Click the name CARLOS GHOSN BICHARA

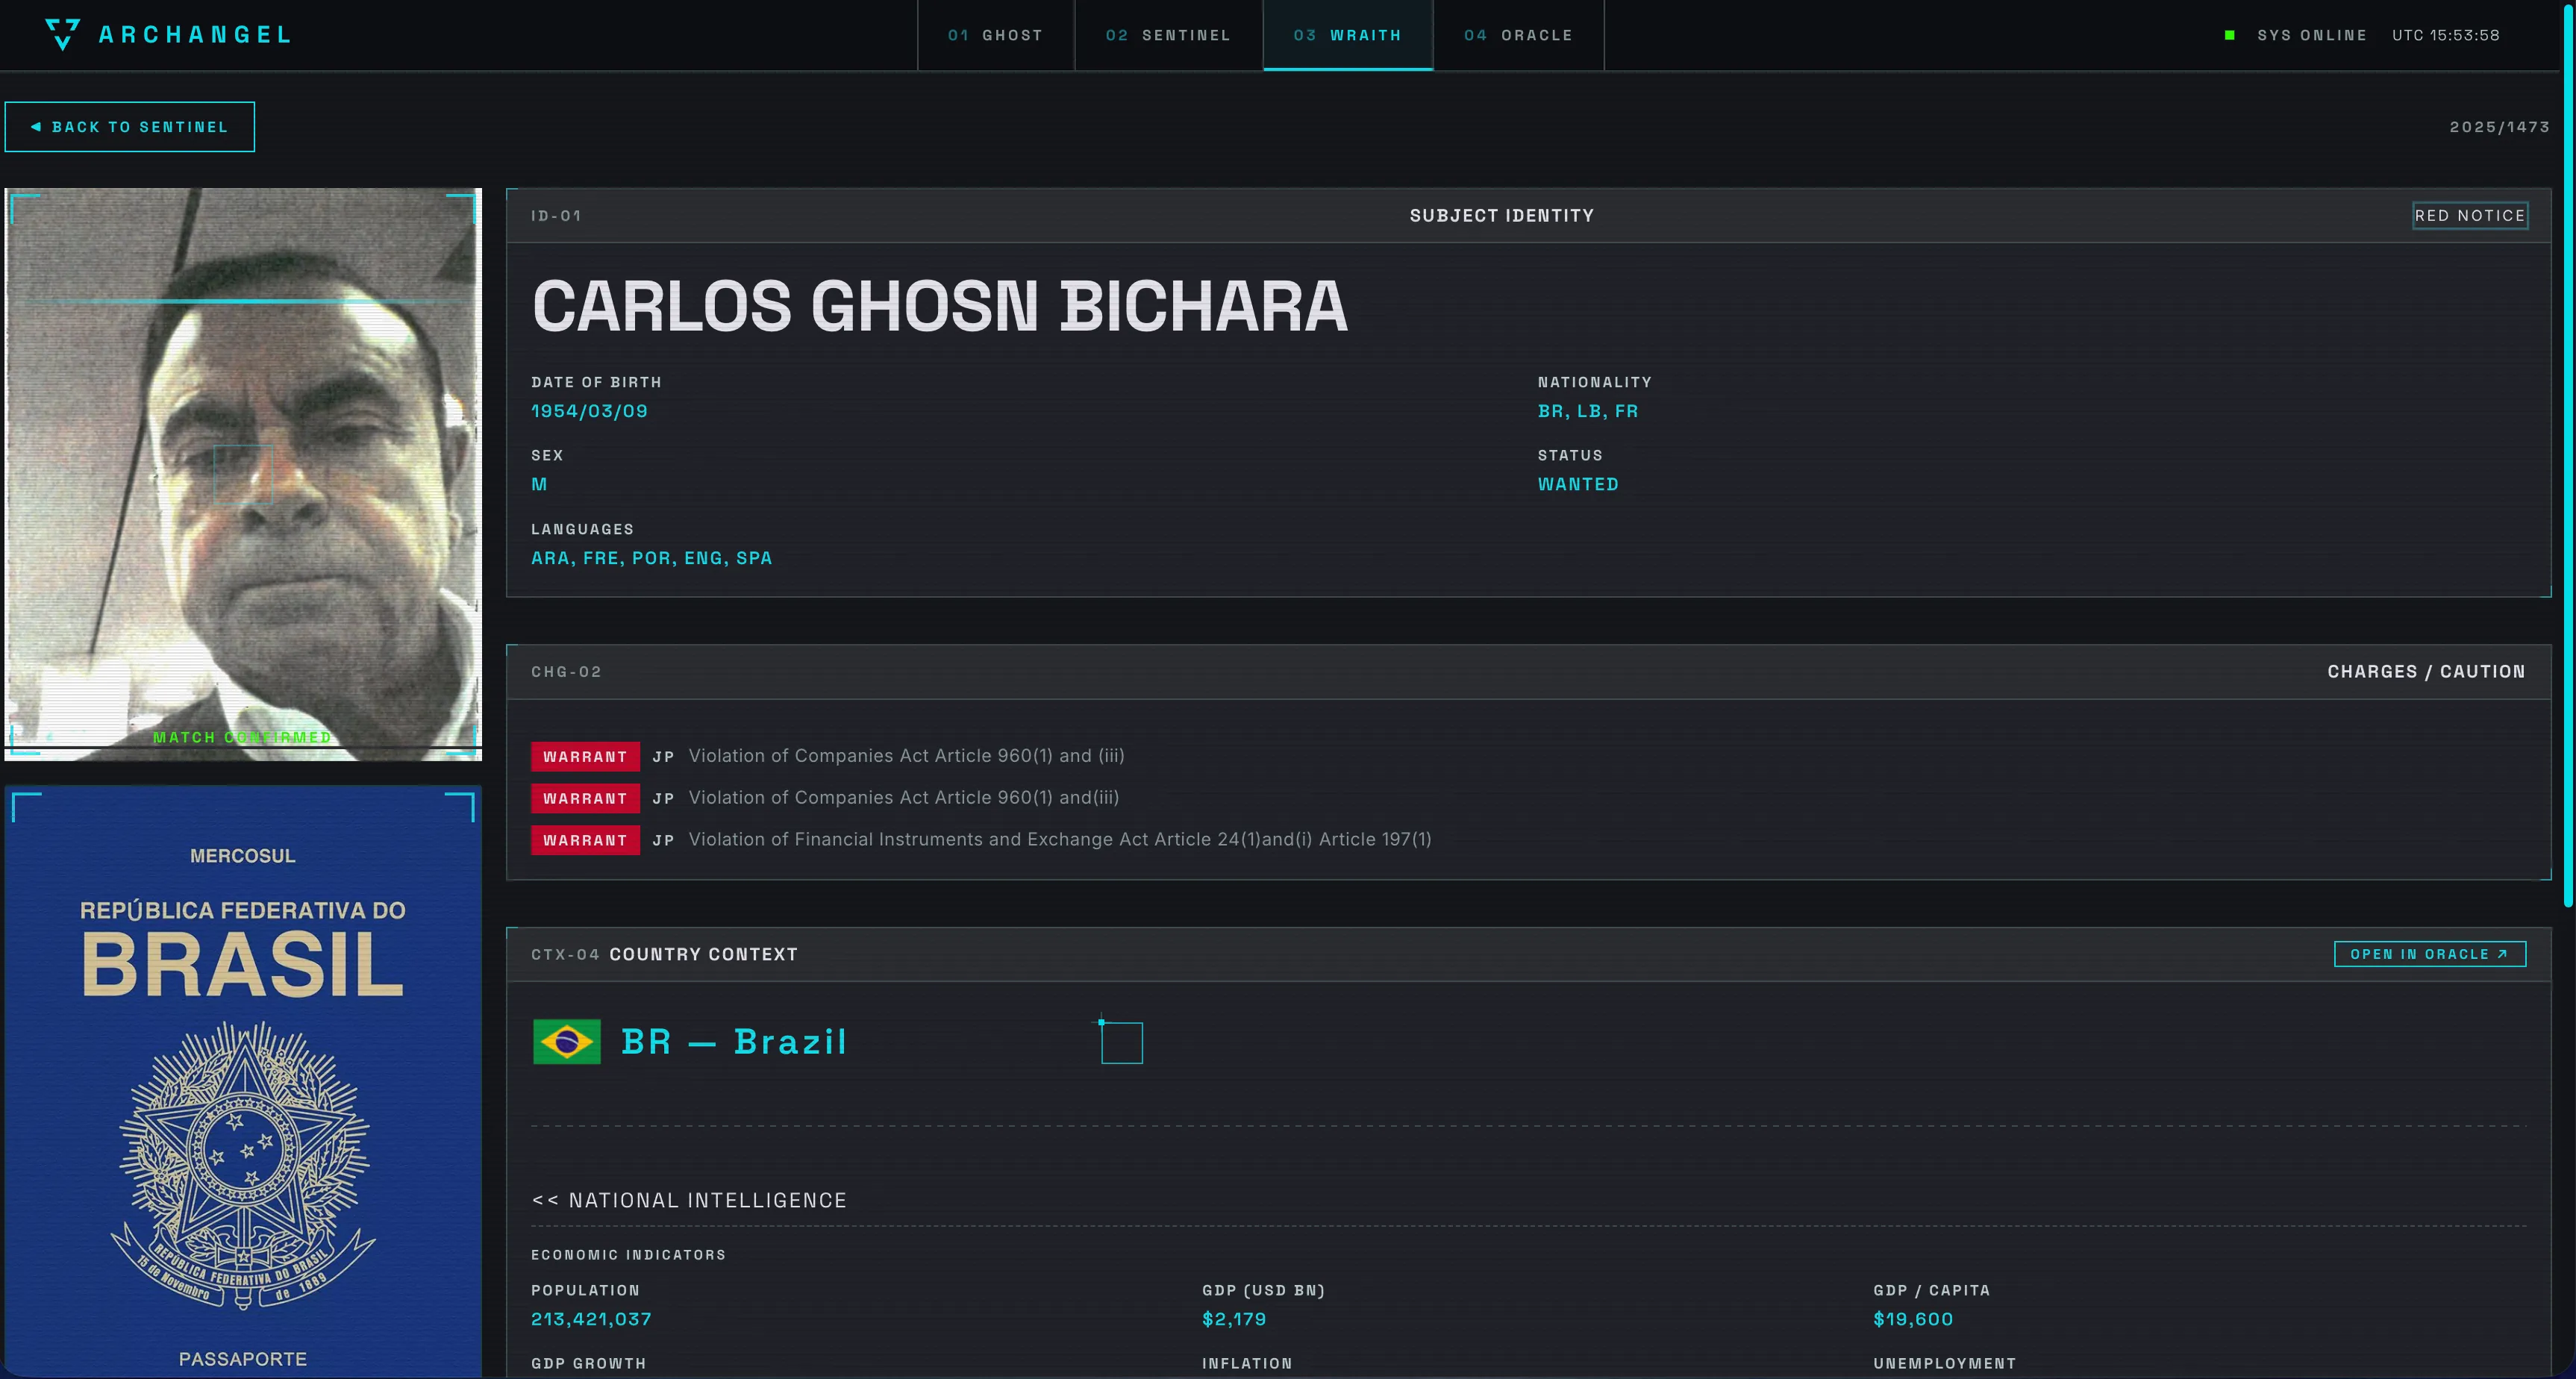point(940,306)
